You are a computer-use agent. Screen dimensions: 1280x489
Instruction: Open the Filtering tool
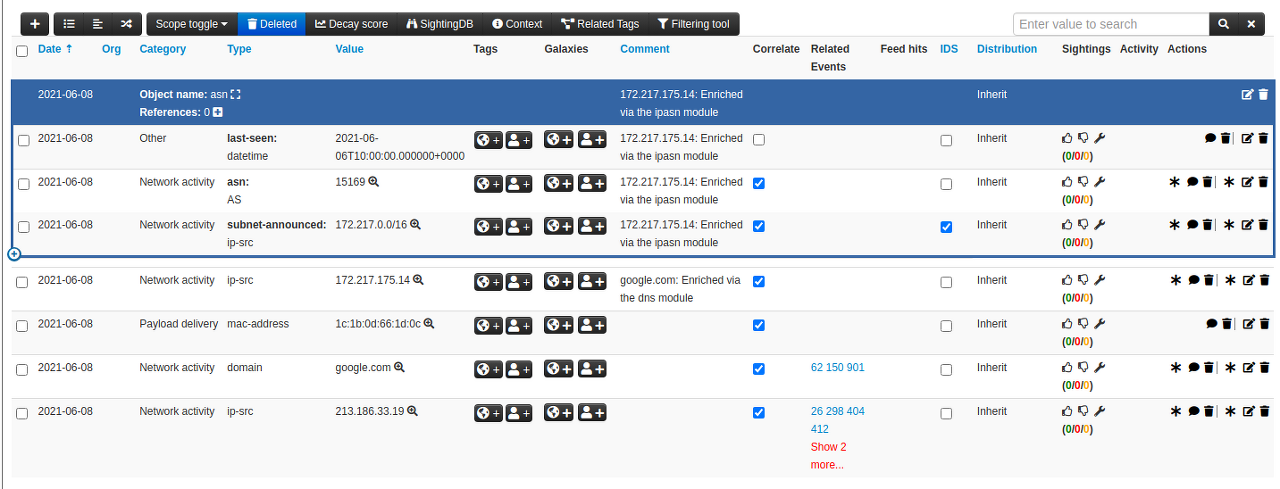pyautogui.click(x=694, y=24)
